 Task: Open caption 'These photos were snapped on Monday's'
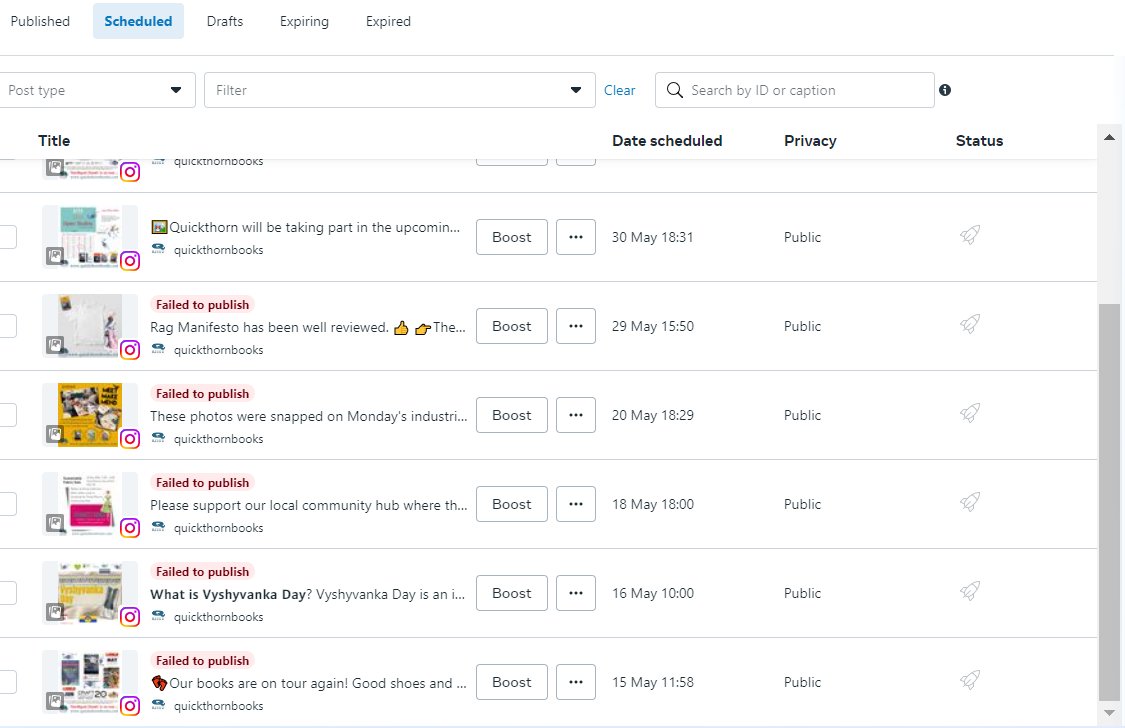[309, 416]
